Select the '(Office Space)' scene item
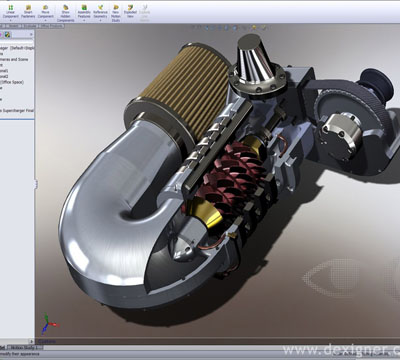 pos(12,82)
